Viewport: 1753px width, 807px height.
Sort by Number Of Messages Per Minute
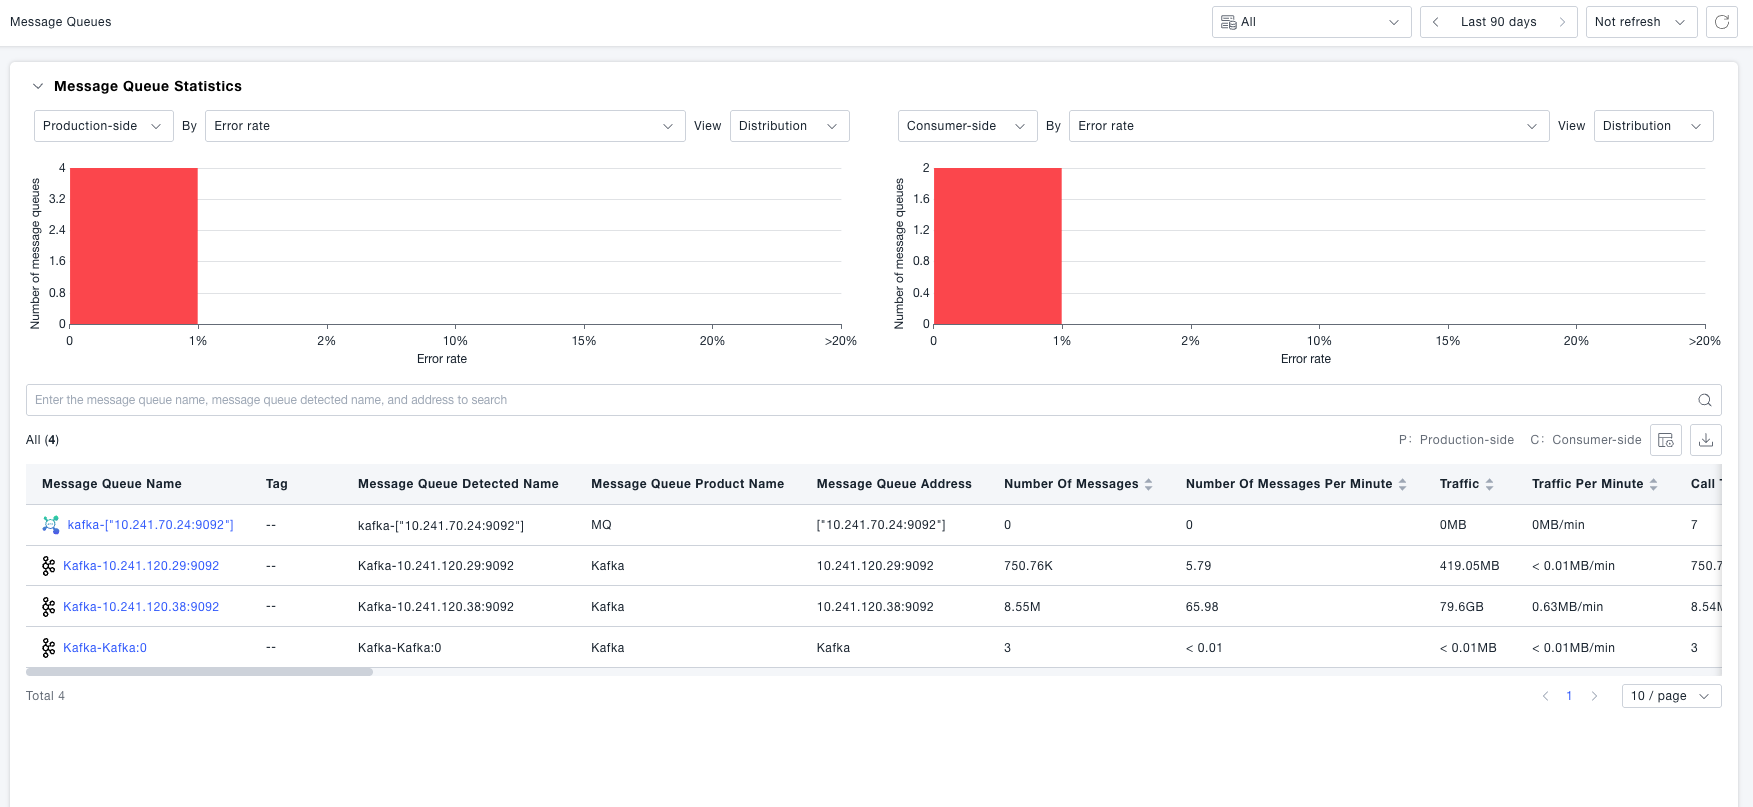pos(1402,484)
